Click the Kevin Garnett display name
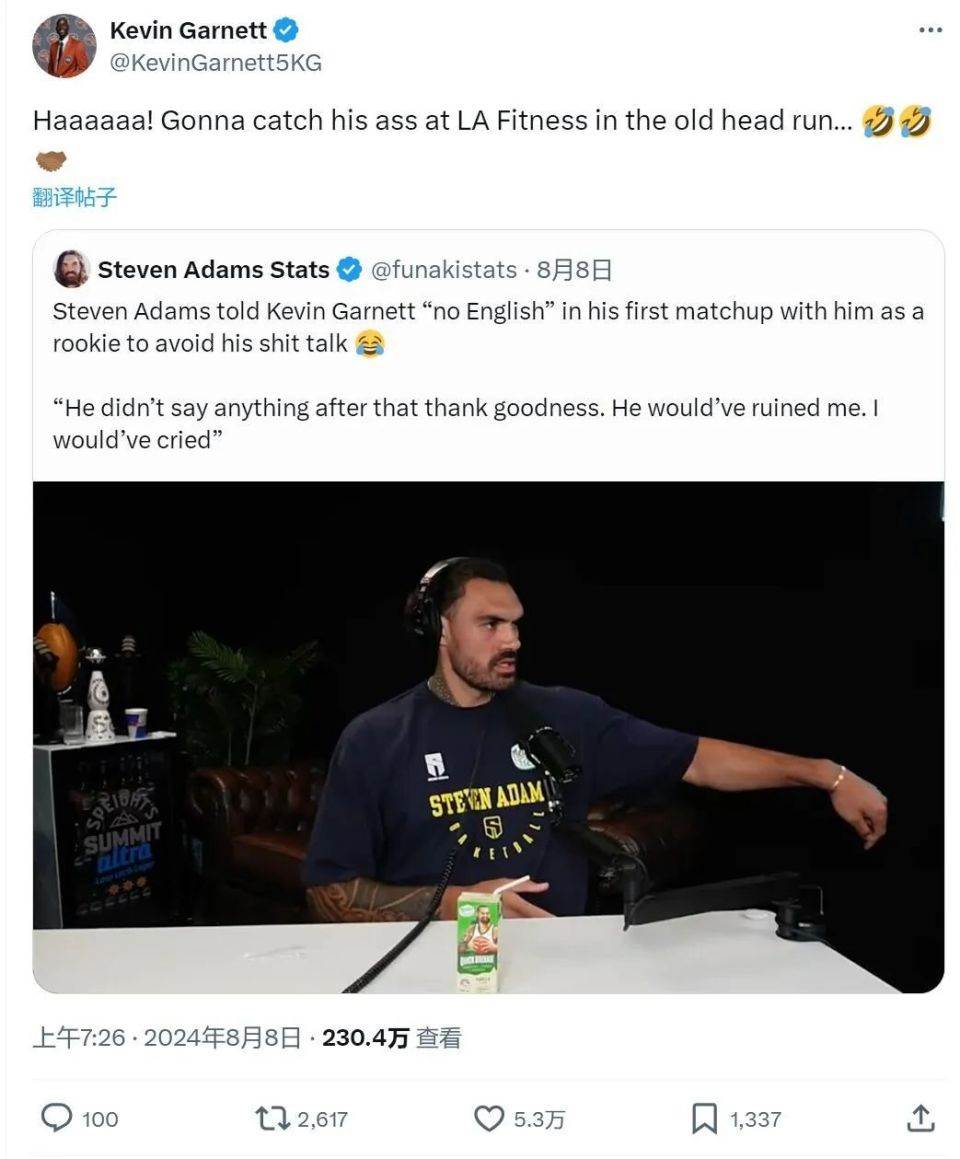 tap(188, 30)
